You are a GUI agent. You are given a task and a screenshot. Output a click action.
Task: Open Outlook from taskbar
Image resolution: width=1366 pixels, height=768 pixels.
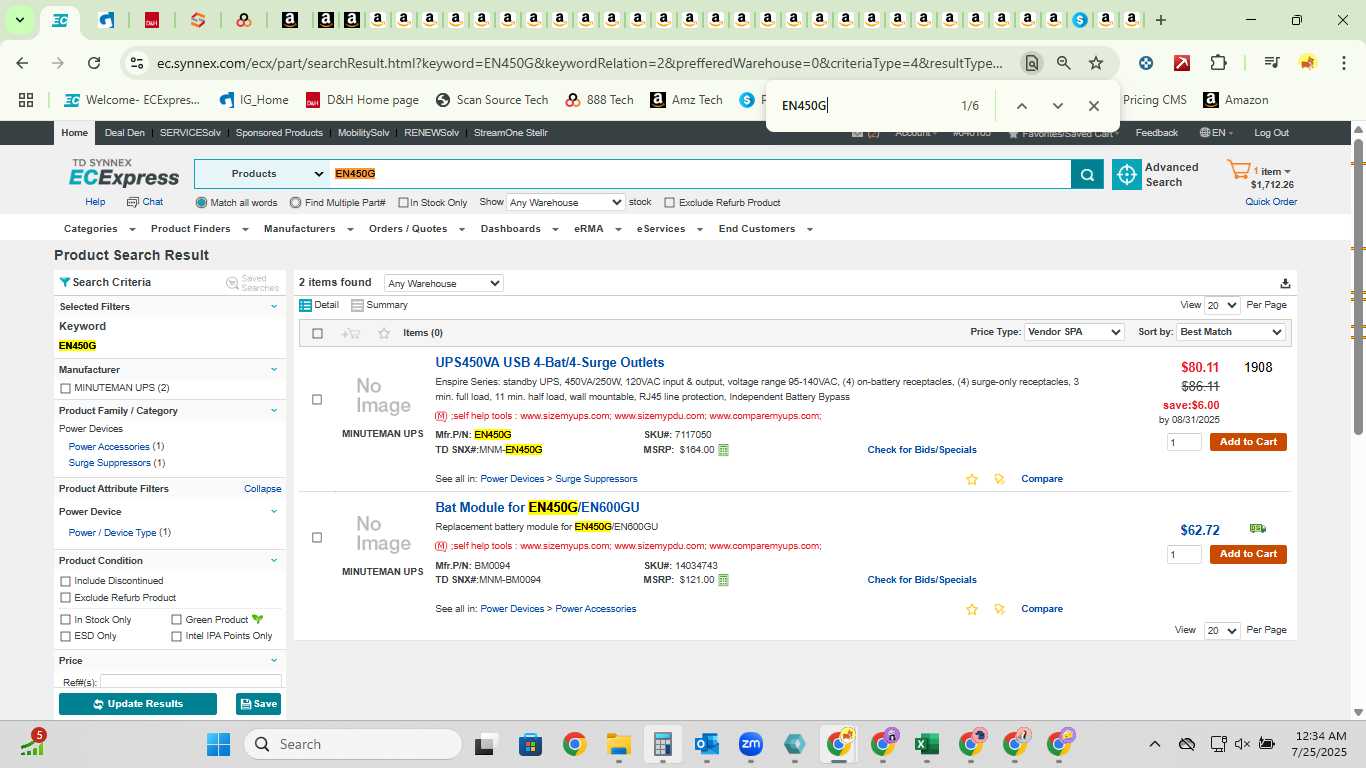tap(707, 744)
